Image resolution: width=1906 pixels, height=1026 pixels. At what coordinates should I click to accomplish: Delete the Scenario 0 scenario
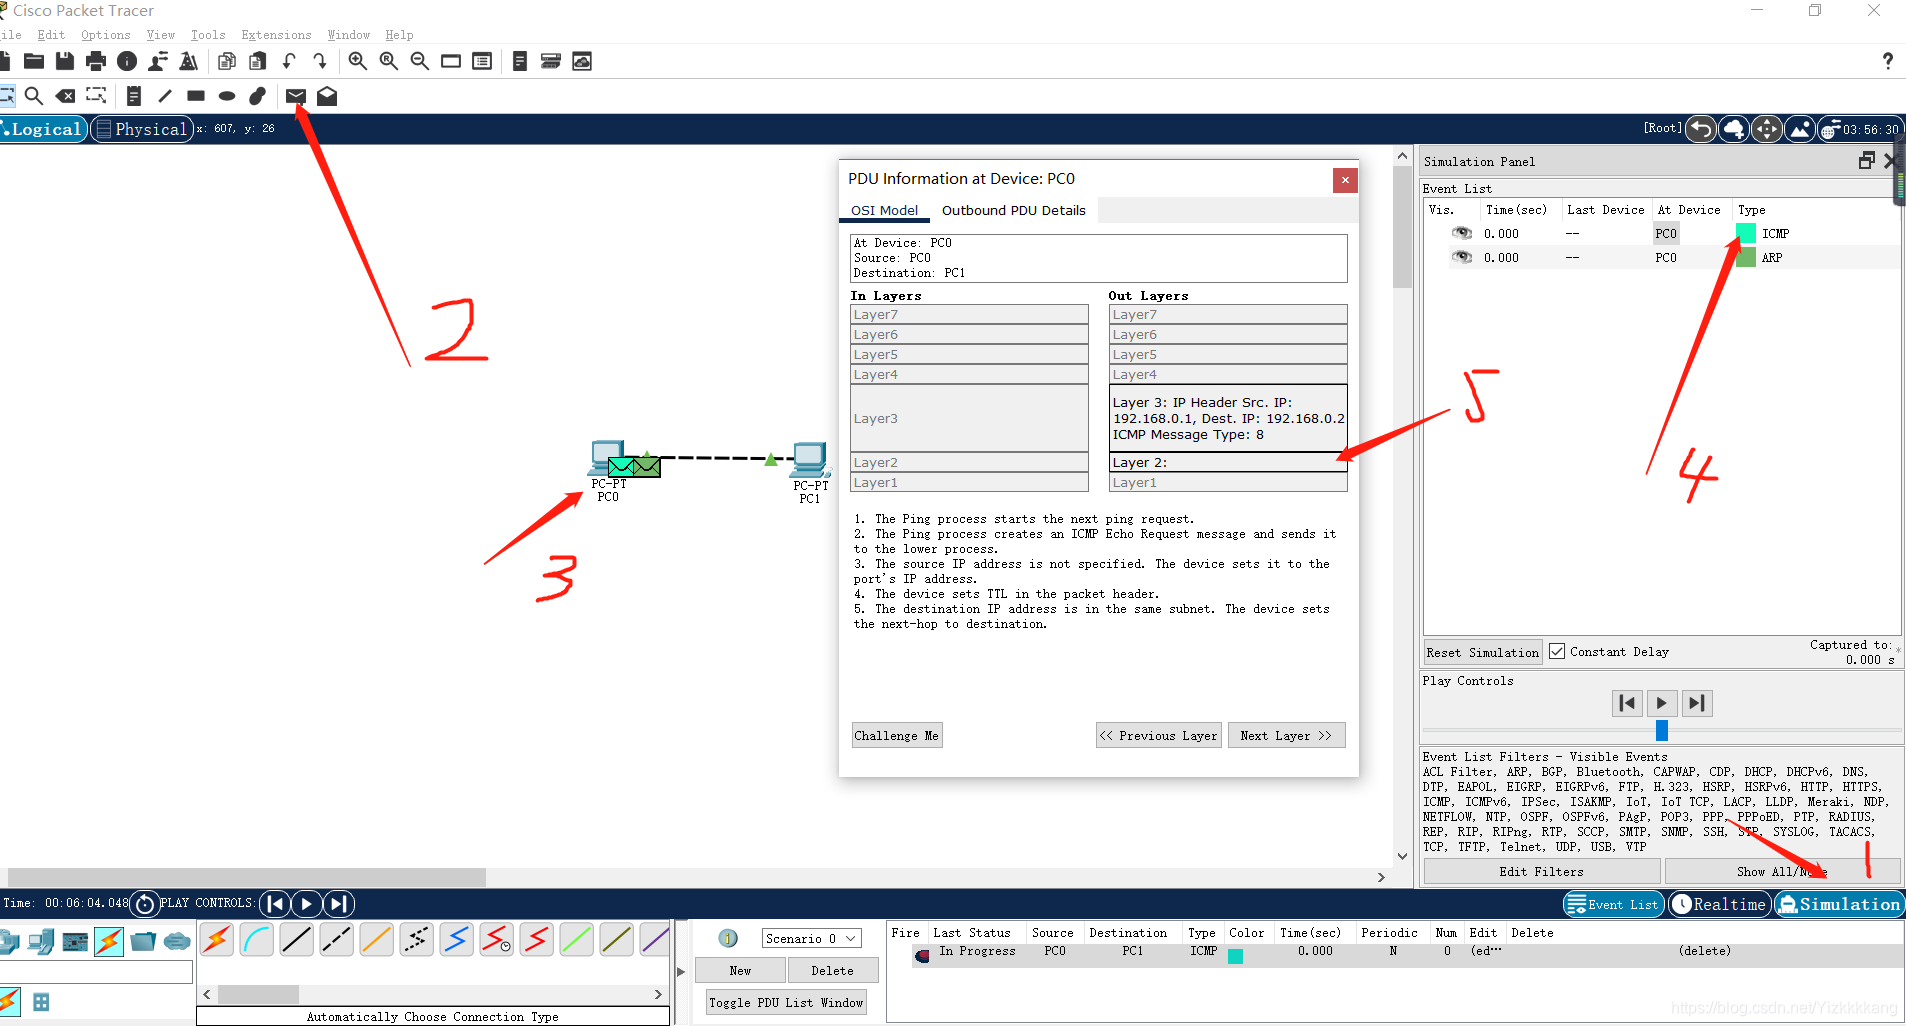click(832, 970)
